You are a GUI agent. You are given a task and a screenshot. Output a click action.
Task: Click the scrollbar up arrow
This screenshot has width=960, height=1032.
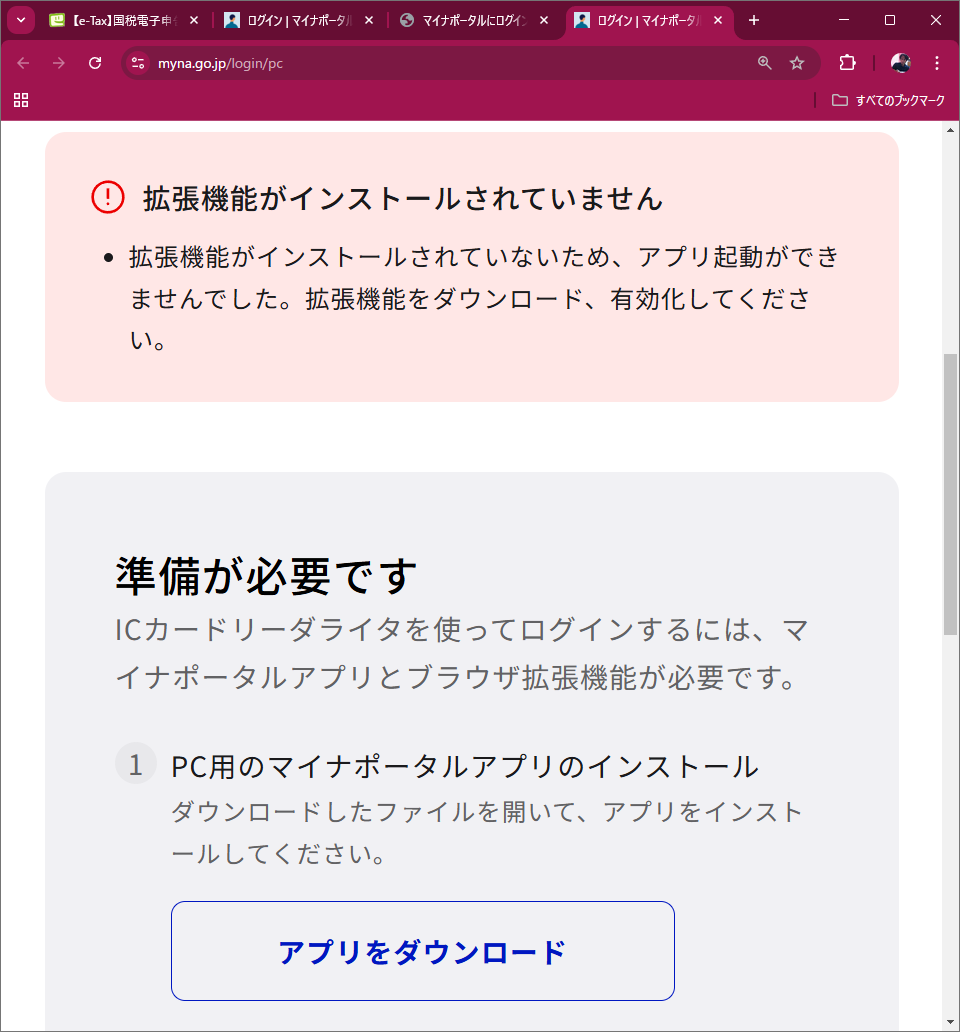point(950,130)
